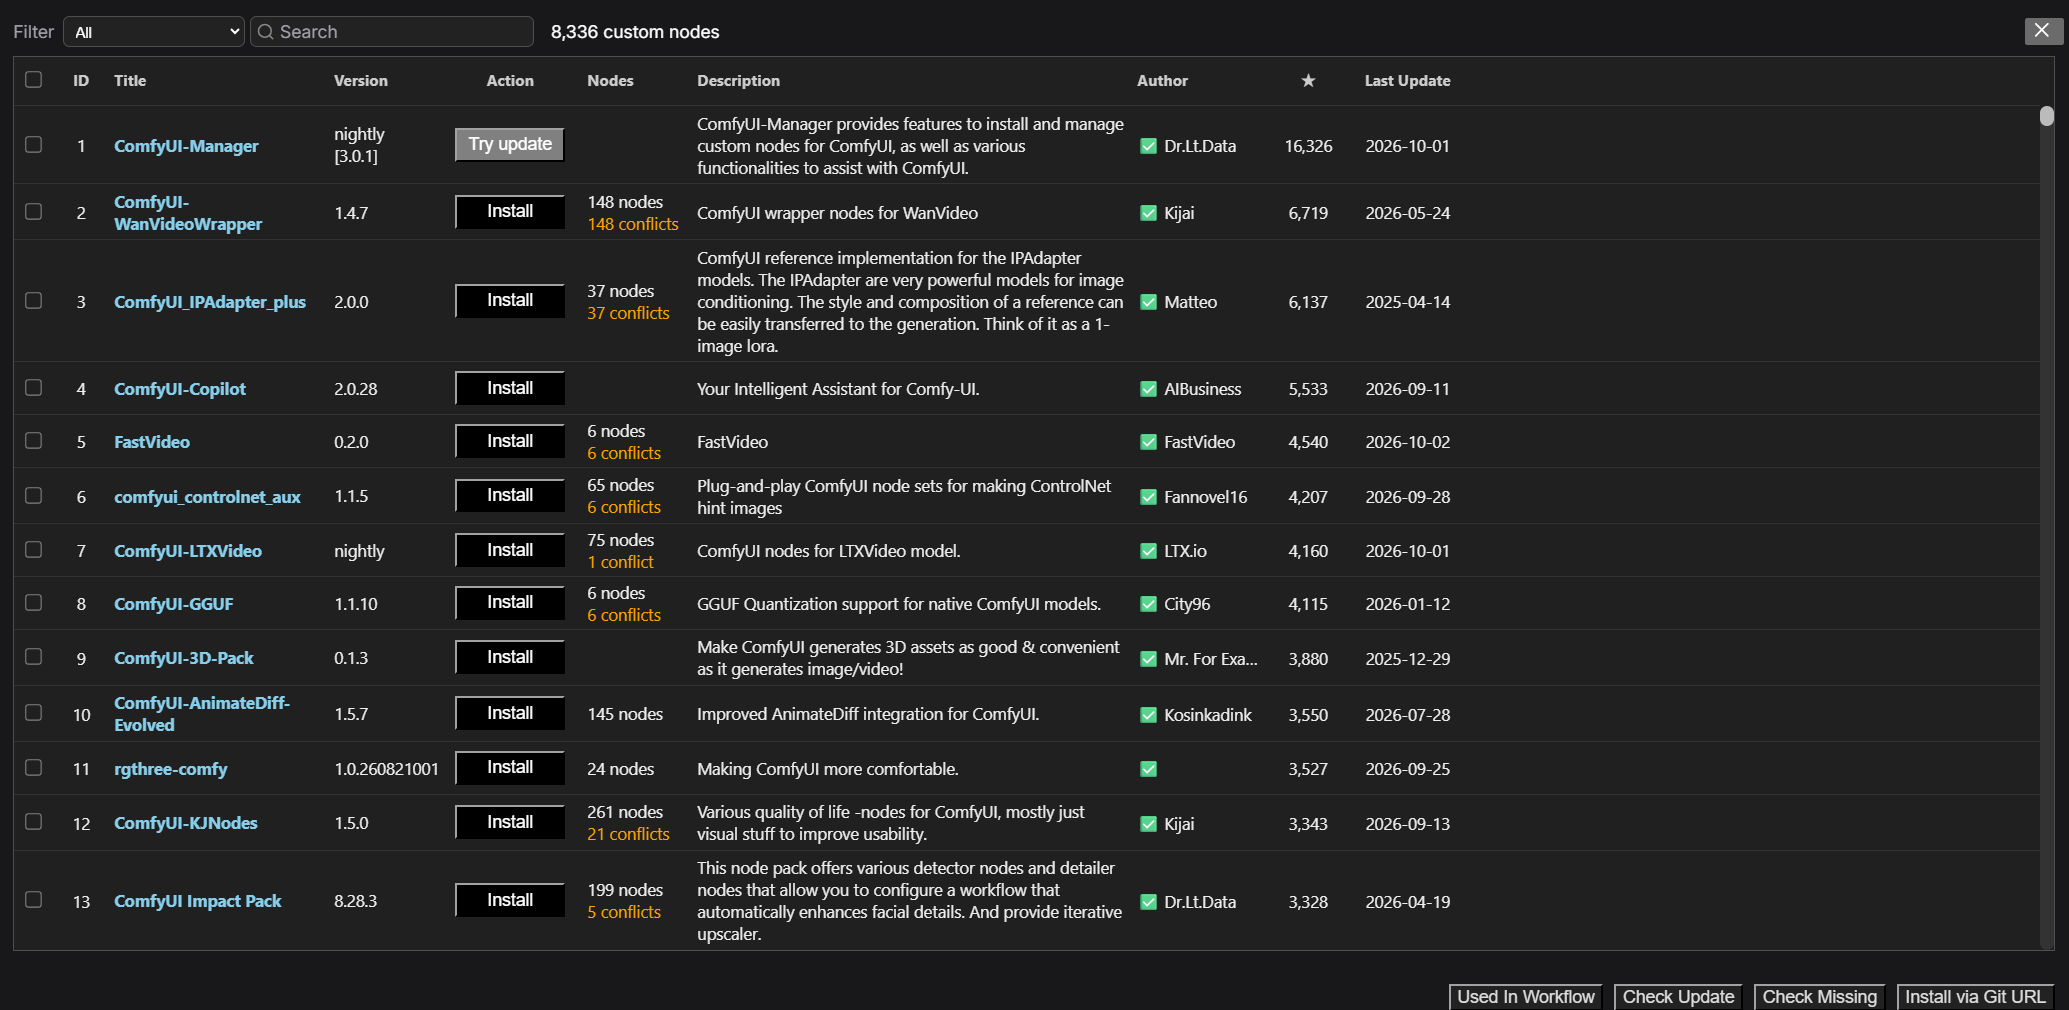
Task: Tick the FastVideo row checkbox
Action: (x=34, y=441)
